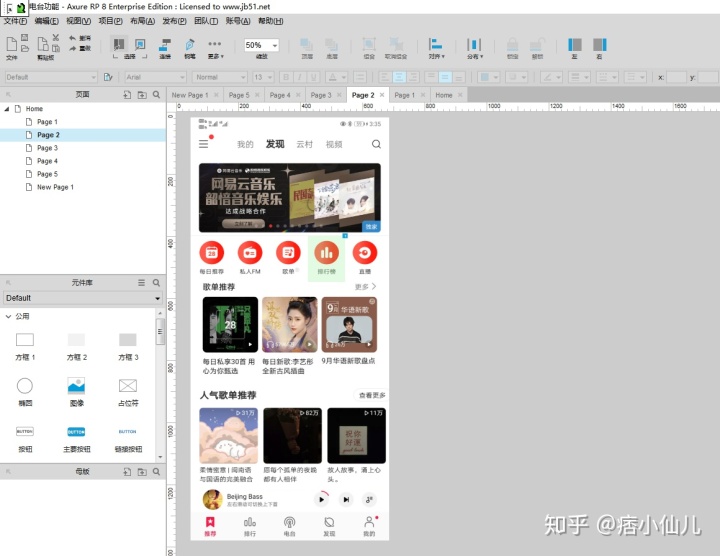Add a new page in pages panel
Image resolution: width=720 pixels, height=556 pixels.
tap(127, 95)
